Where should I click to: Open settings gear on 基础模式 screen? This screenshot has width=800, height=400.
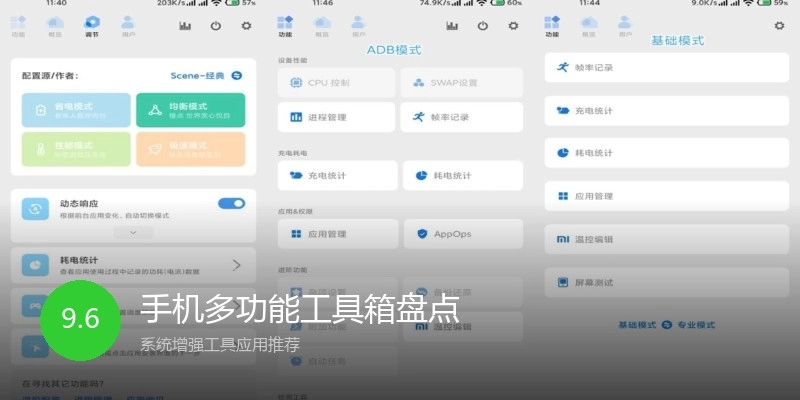tap(779, 26)
